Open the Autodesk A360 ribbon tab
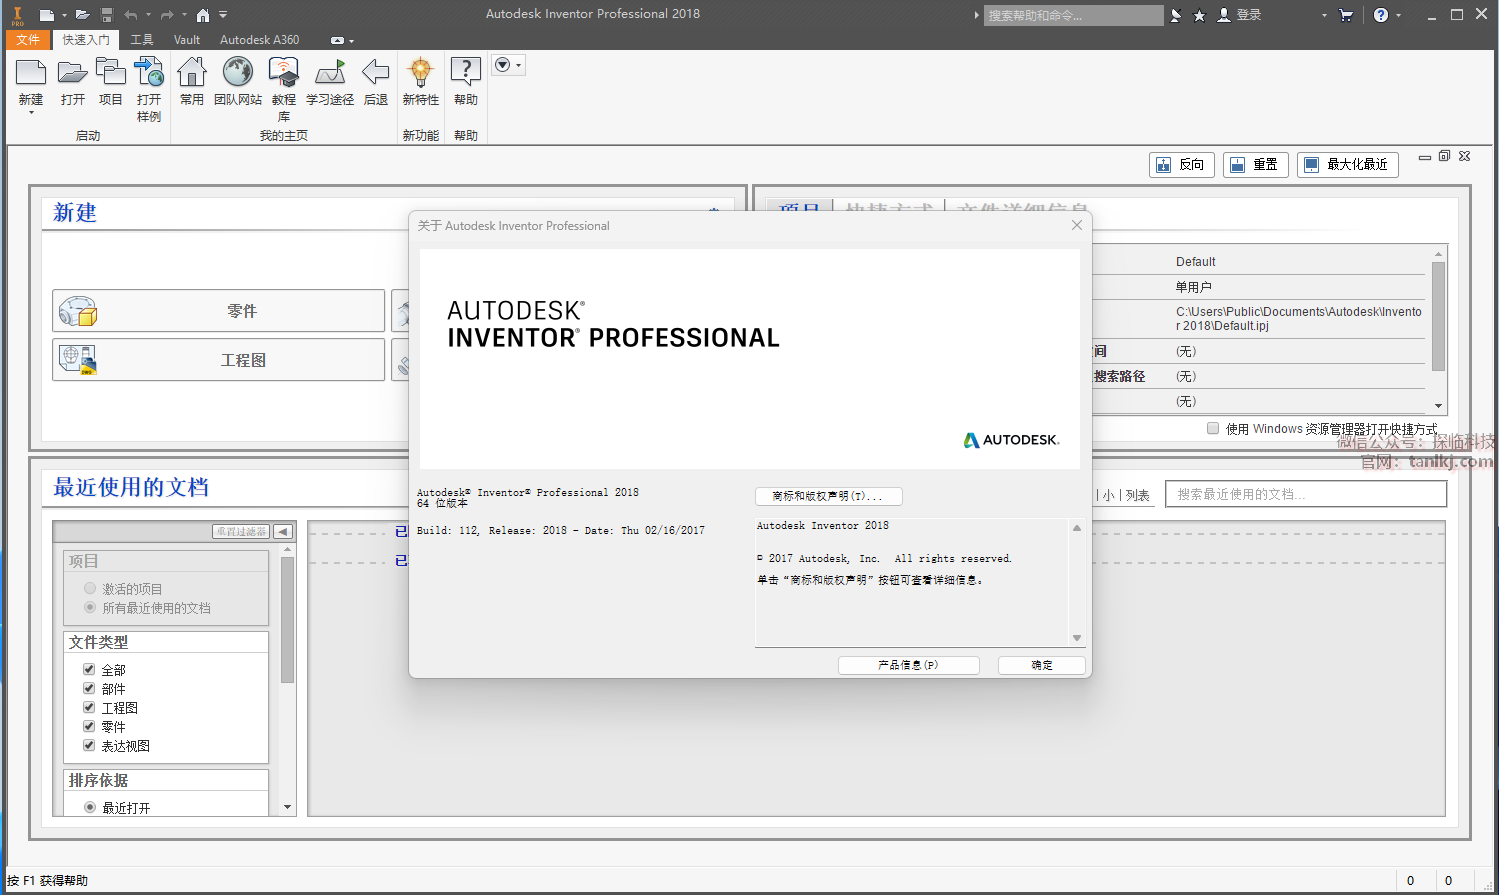 click(259, 40)
